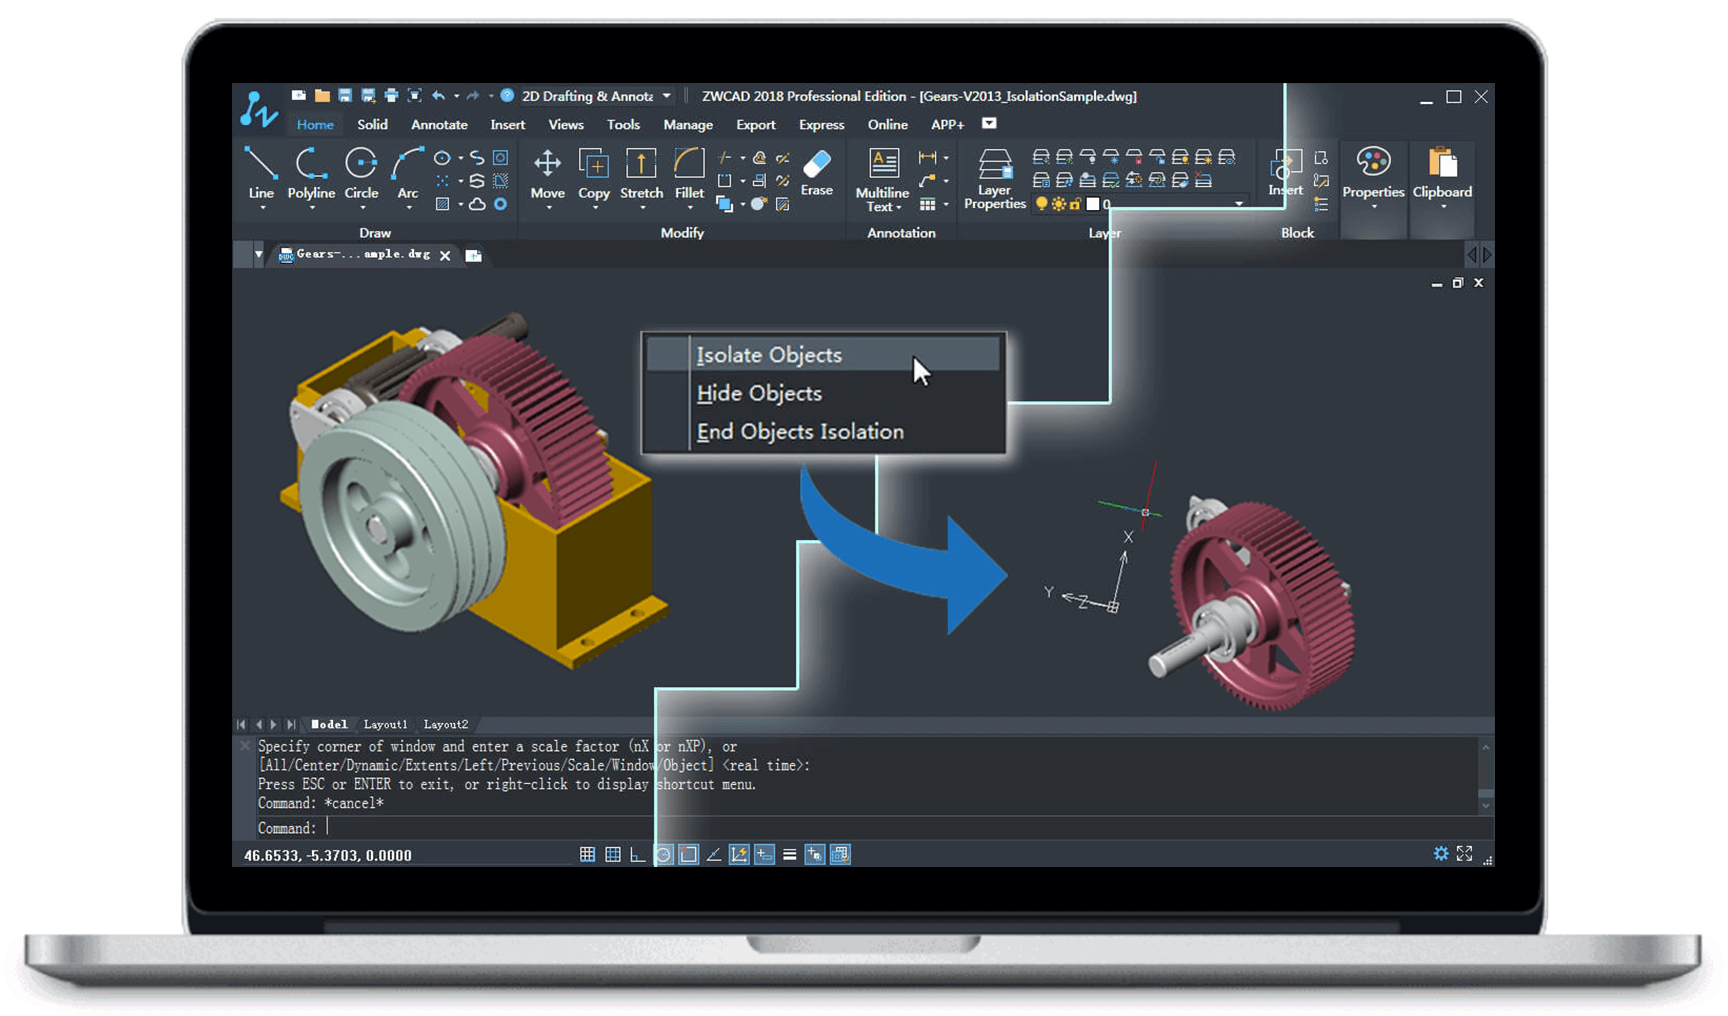Toggle polar tracking in status bar
Image resolution: width=1728 pixels, height=1016 pixels.
tap(663, 854)
